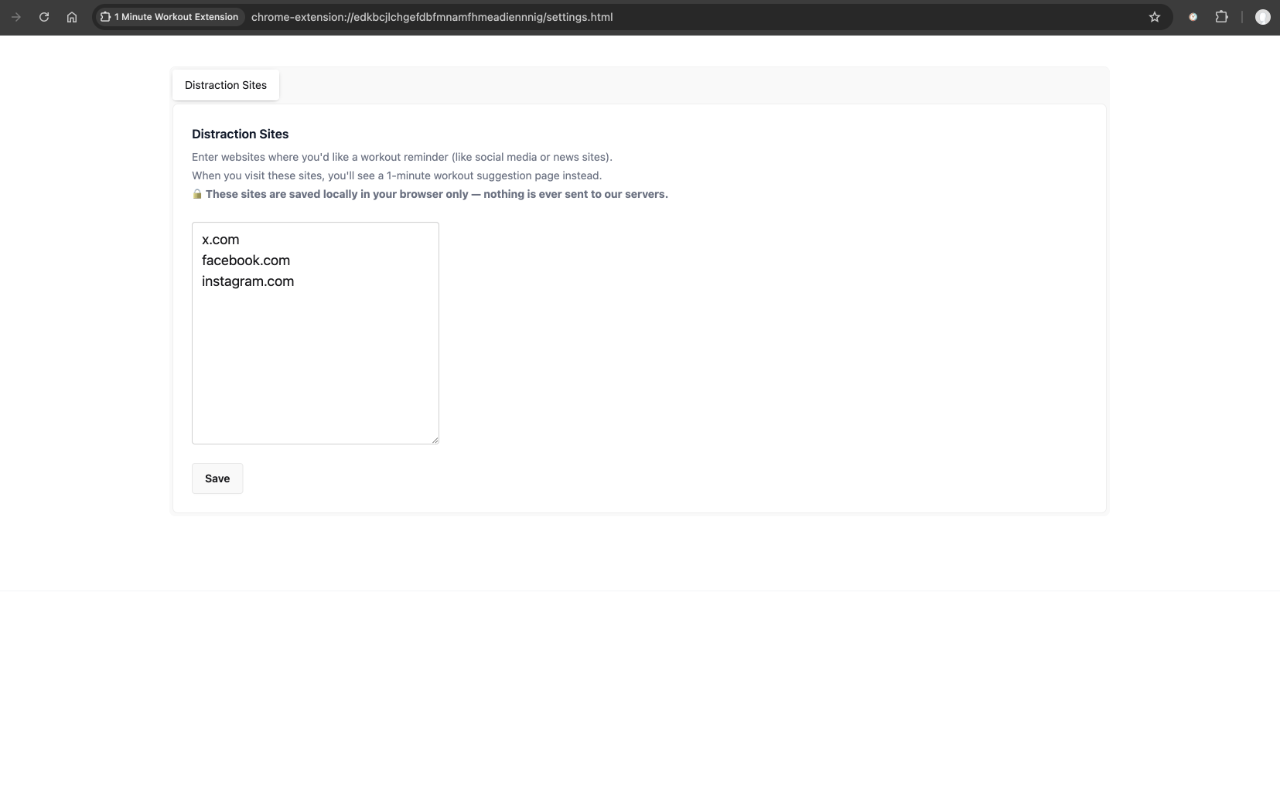Click the empty area of the sites textarea
The height and width of the screenshot is (800, 1280).
(315, 370)
